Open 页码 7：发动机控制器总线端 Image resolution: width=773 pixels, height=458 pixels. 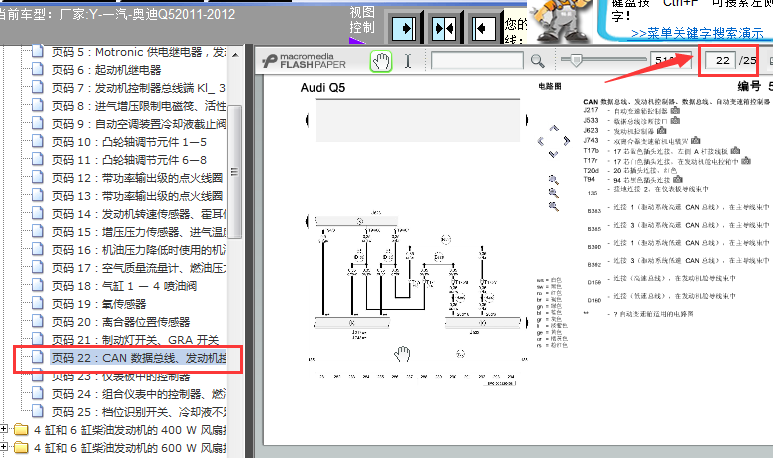click(139, 88)
